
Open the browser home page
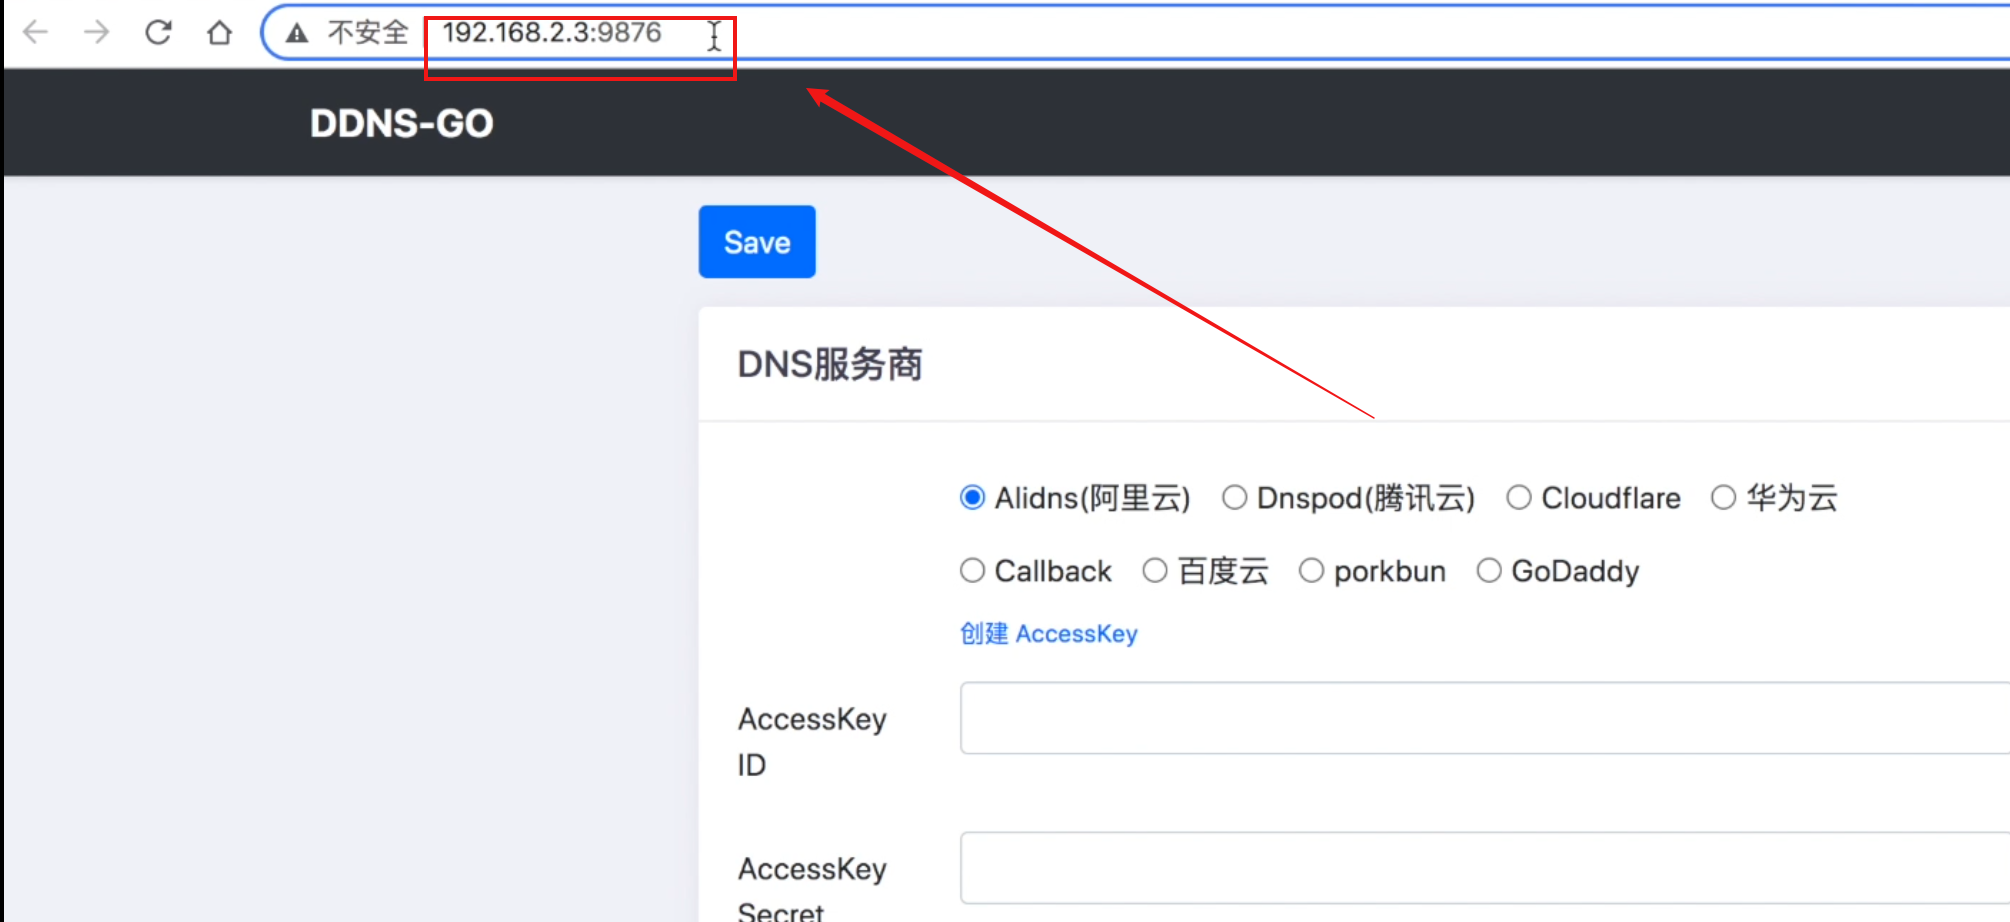pos(219,31)
